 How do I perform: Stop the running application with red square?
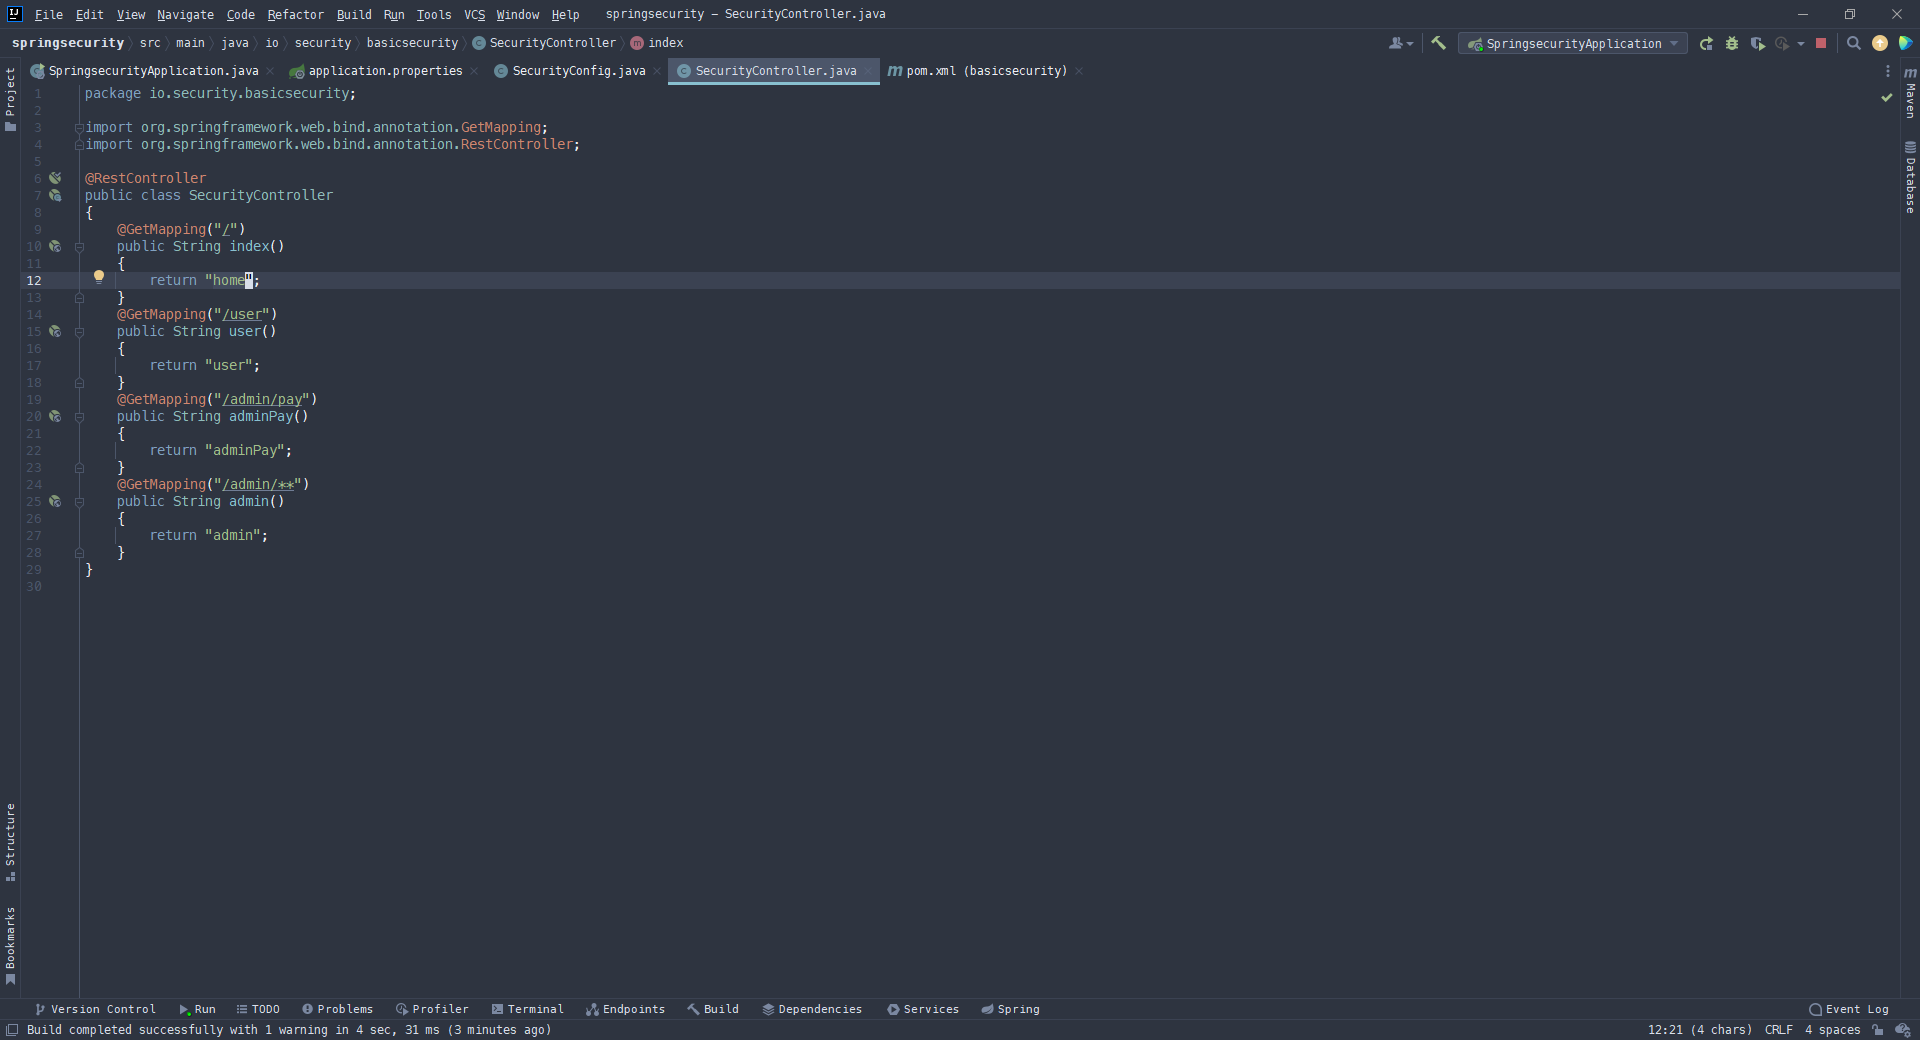[1821, 43]
